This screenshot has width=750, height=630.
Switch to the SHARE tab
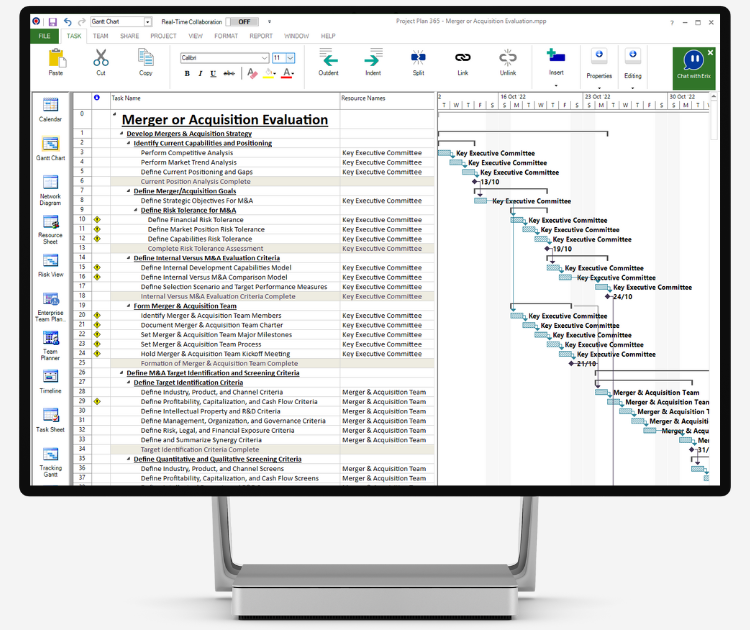tap(129, 36)
